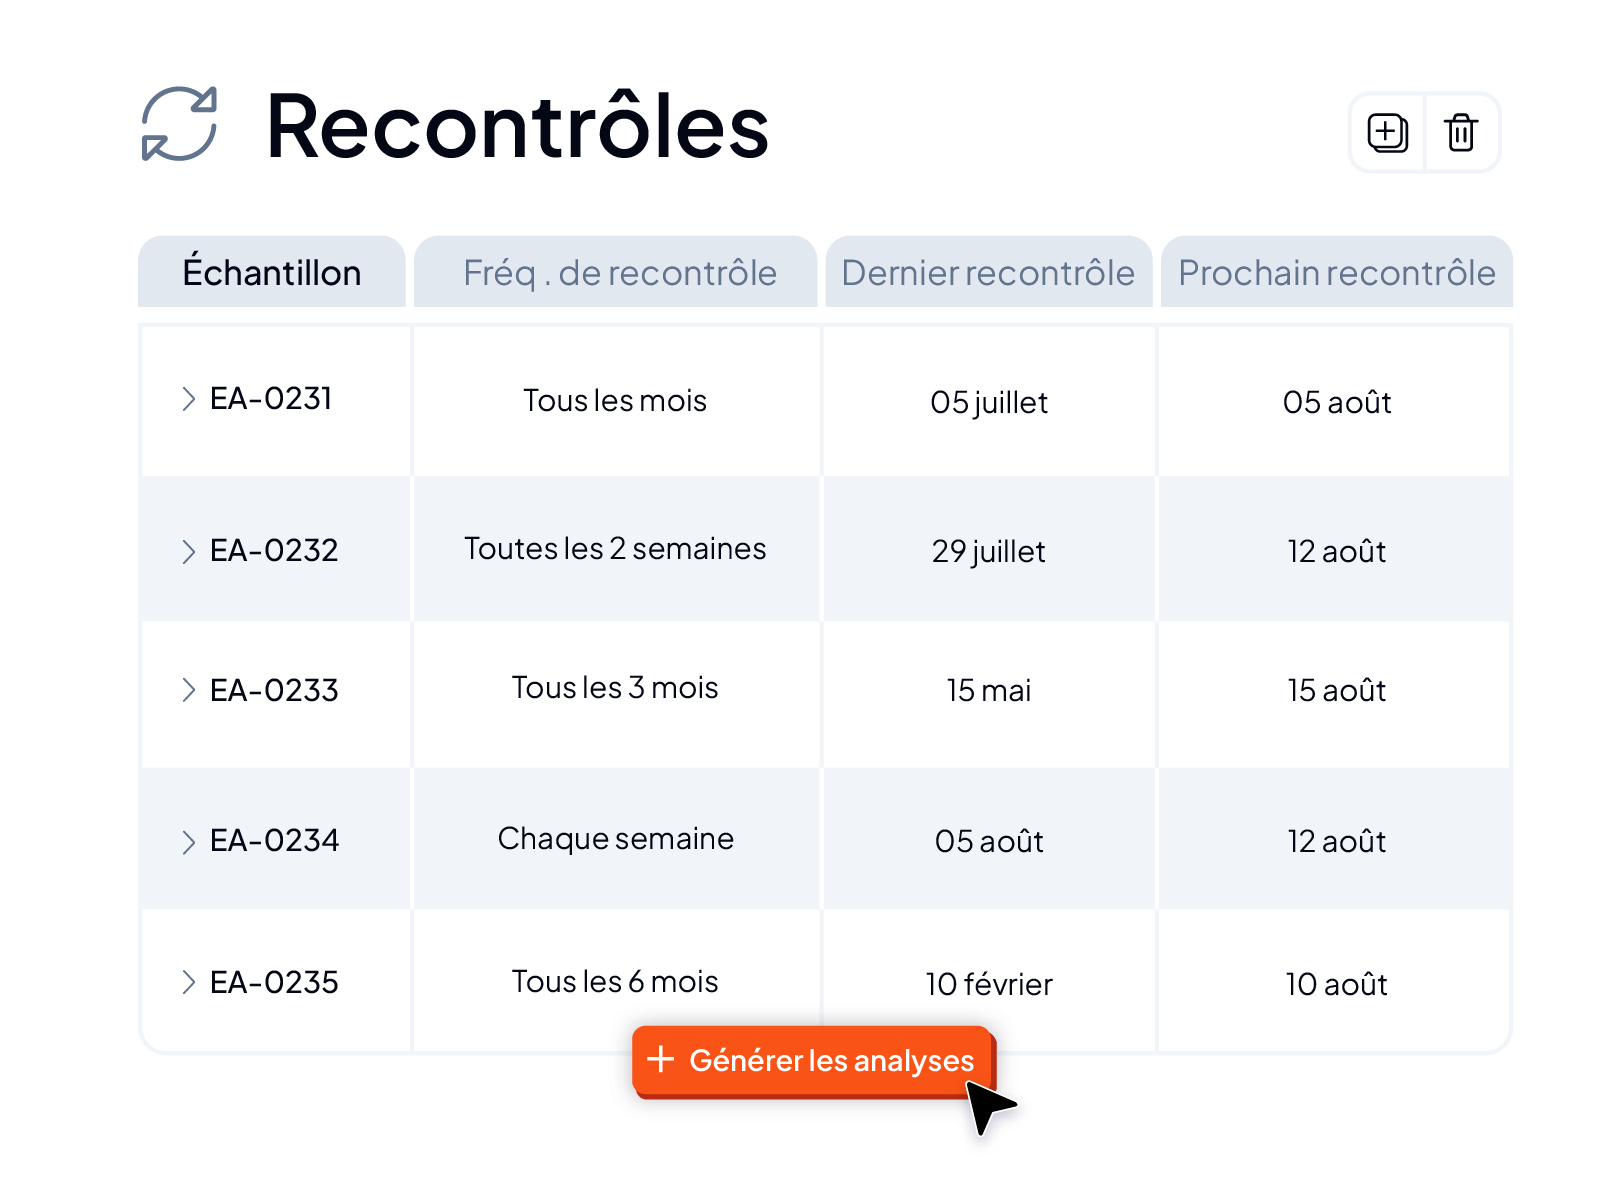
Task: Expand the EA-0234 row chevron
Action: pos(188,841)
